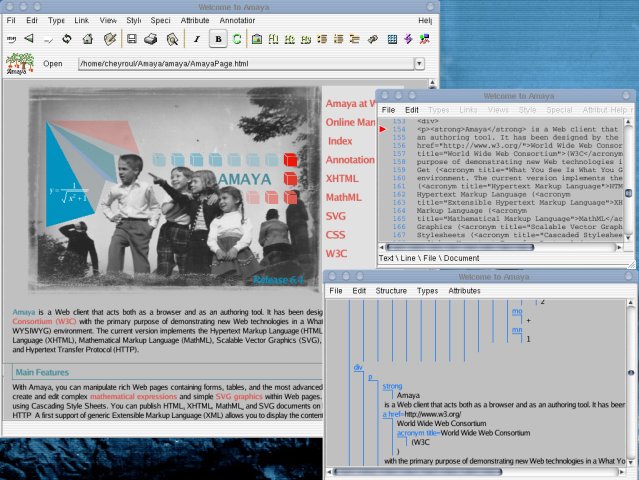Click the red line marker arrow in source
Viewport: 639px width, 480px height.
click(383, 129)
